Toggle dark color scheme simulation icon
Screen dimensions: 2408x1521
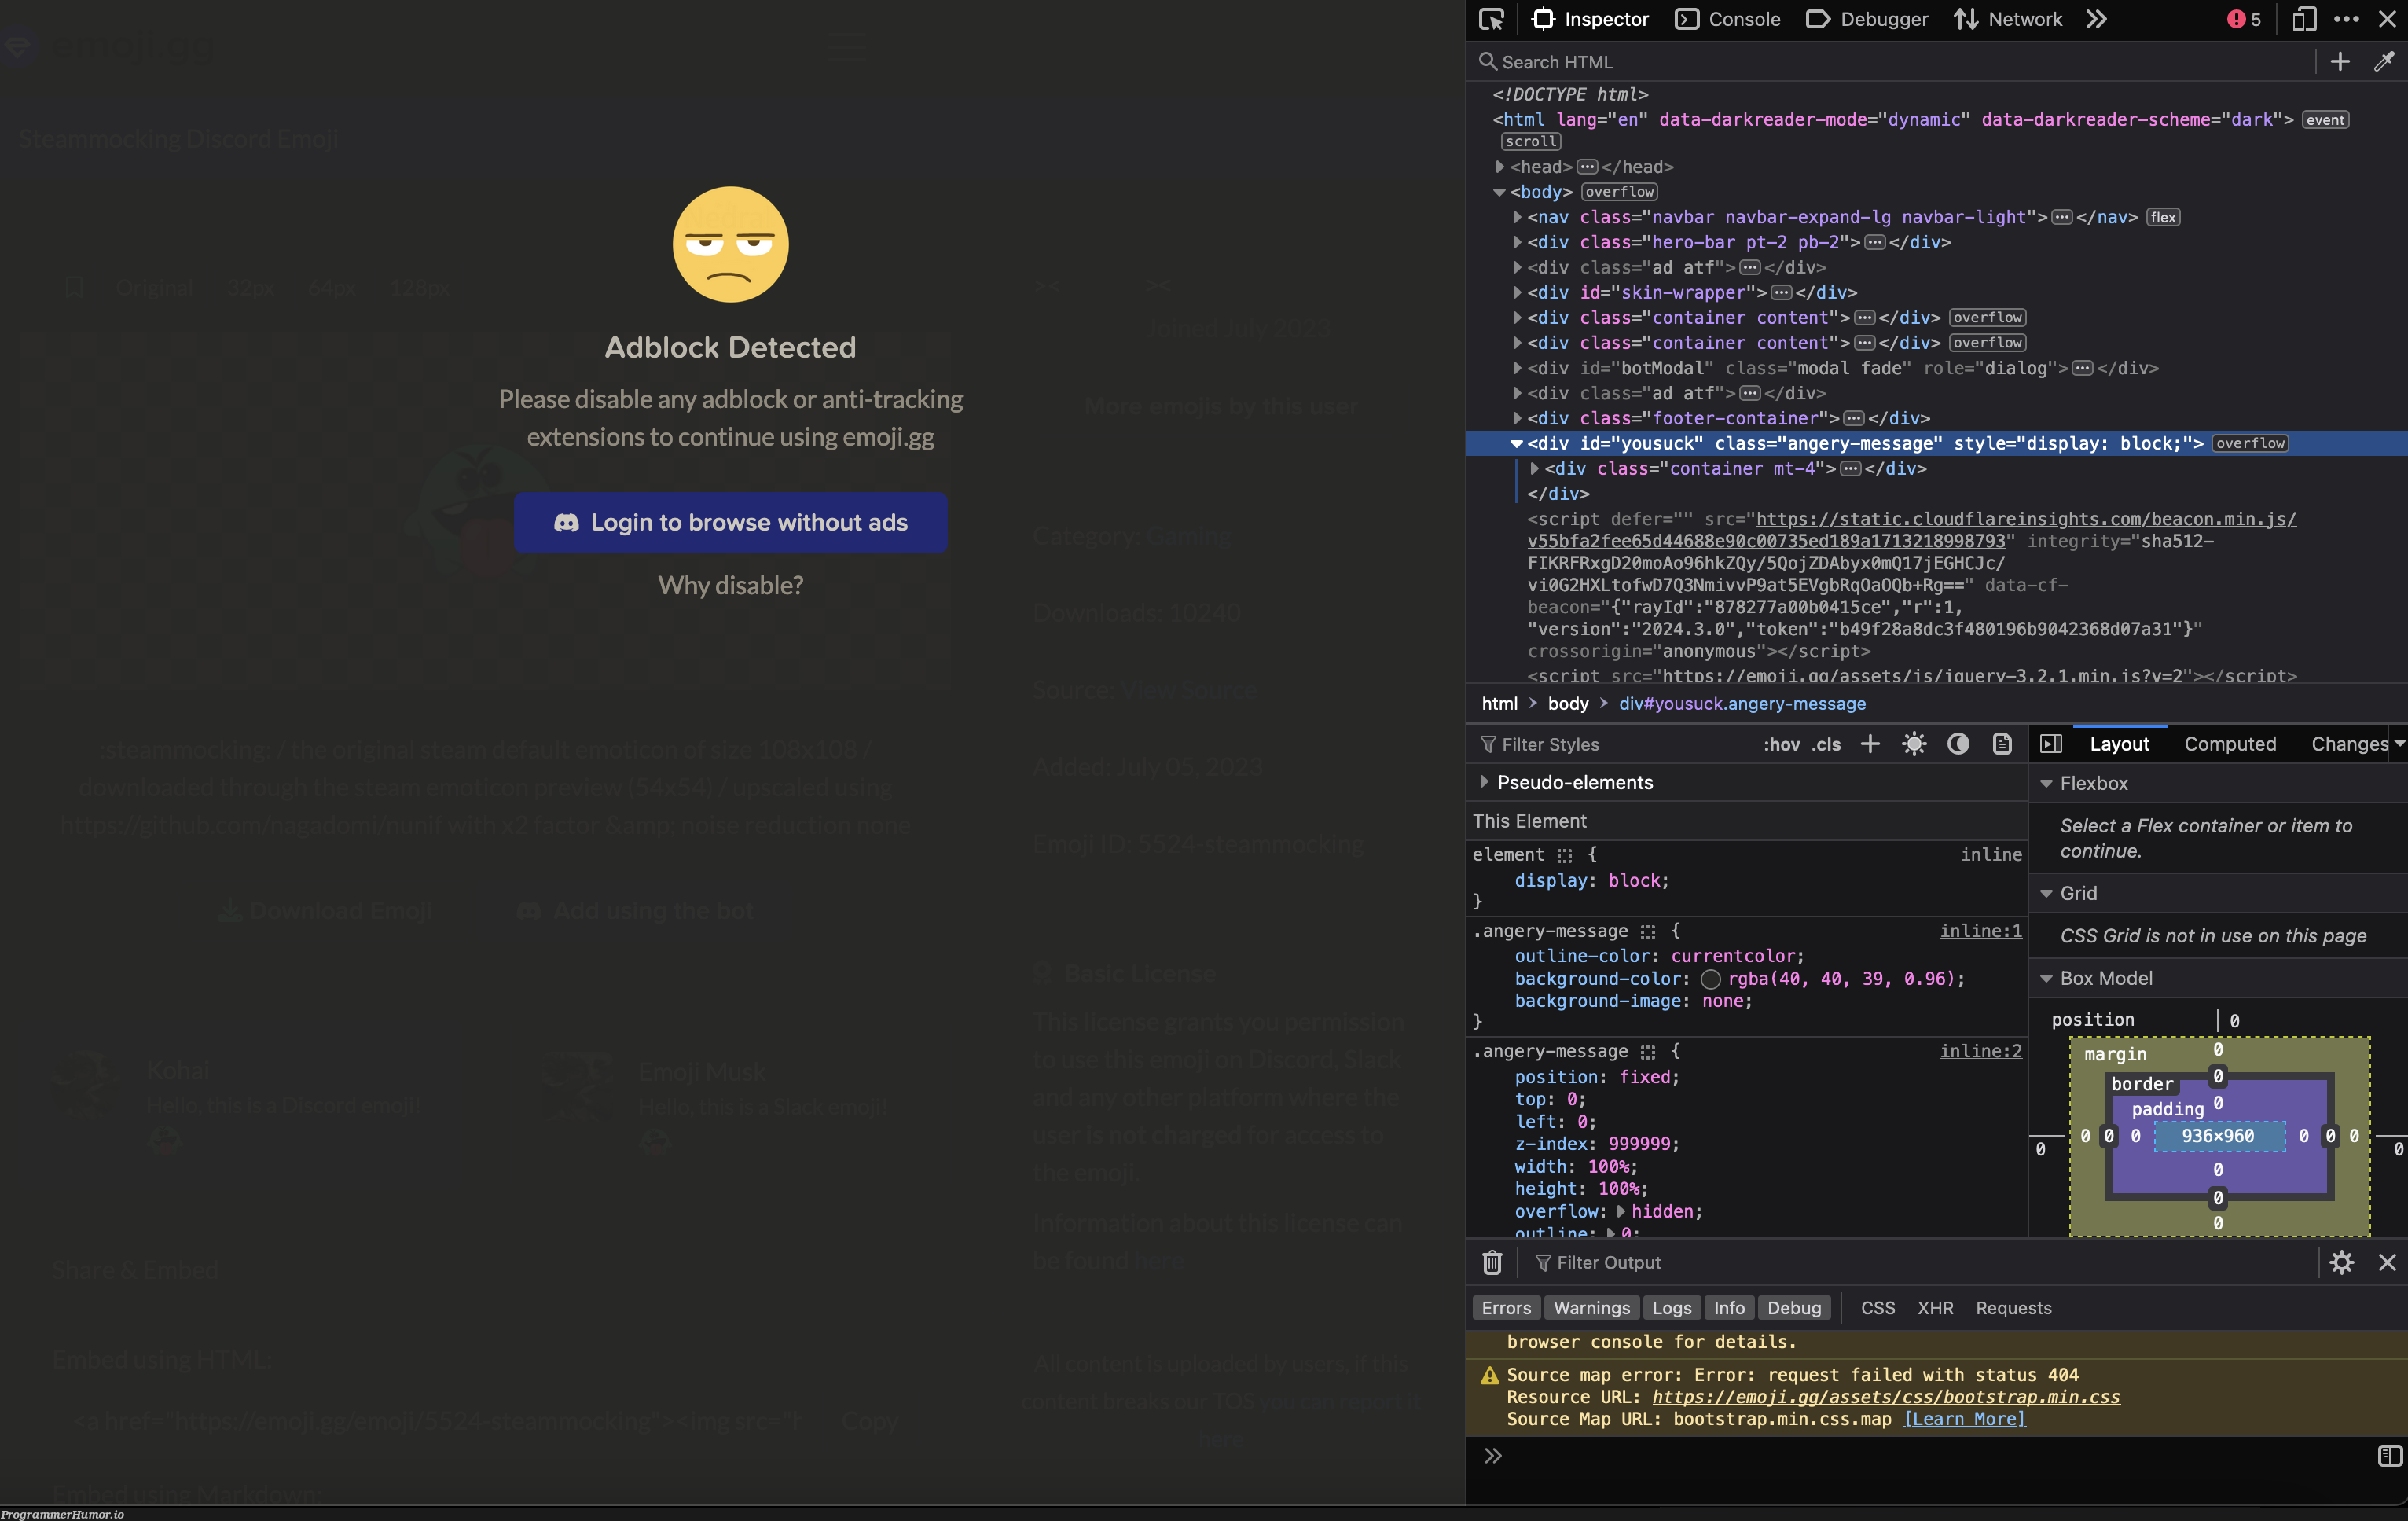pos(1958,744)
